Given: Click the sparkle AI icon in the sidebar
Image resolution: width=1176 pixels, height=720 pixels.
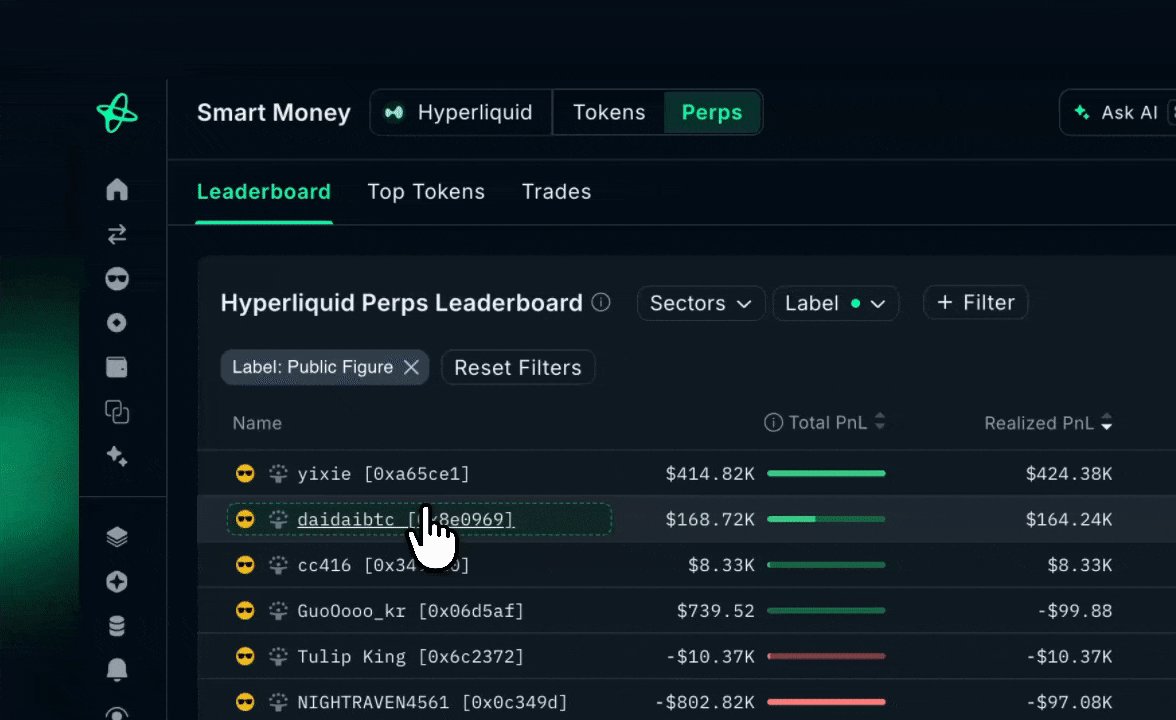Looking at the screenshot, I should (x=117, y=456).
